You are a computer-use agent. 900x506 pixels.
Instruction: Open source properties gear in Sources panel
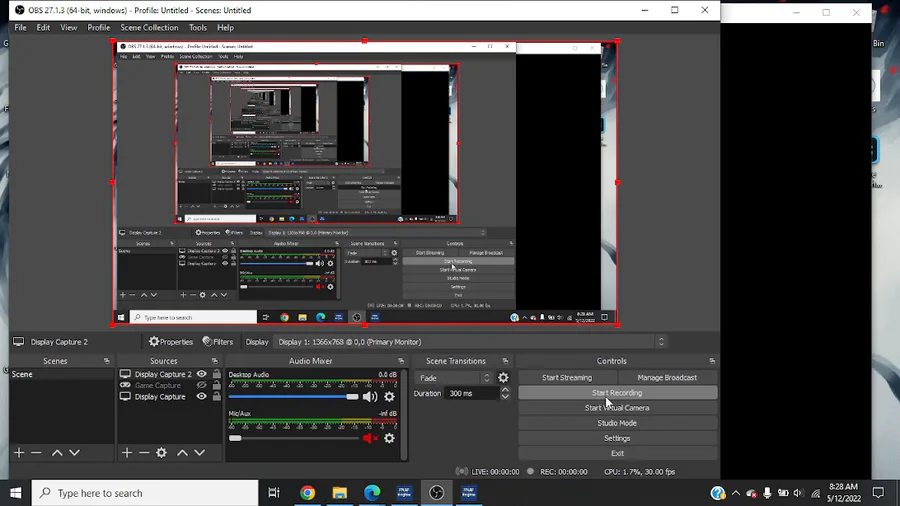162,453
